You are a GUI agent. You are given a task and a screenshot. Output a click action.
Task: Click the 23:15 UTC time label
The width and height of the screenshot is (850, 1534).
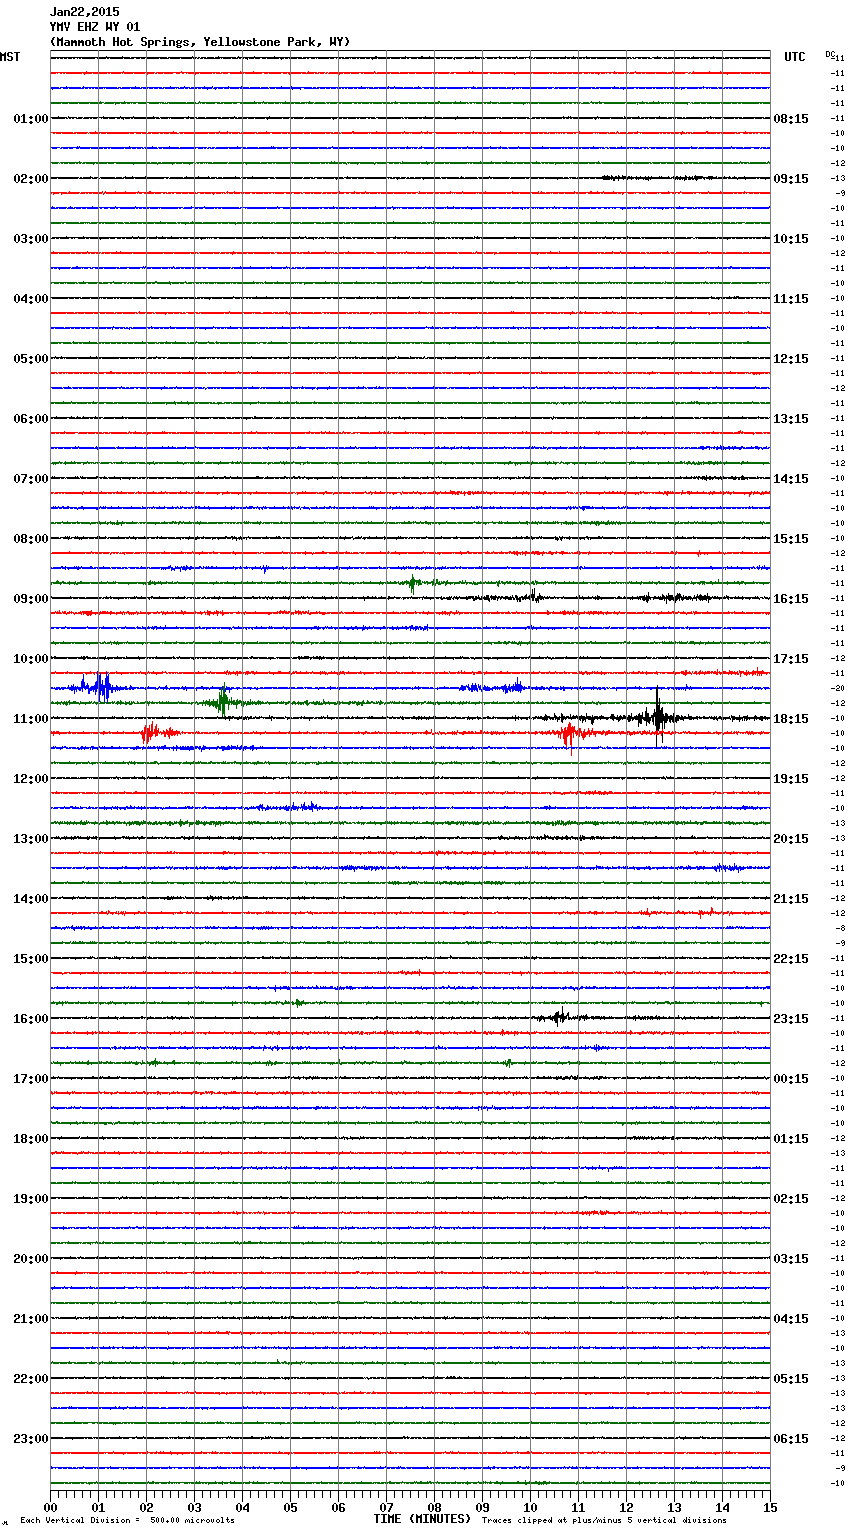click(791, 1019)
